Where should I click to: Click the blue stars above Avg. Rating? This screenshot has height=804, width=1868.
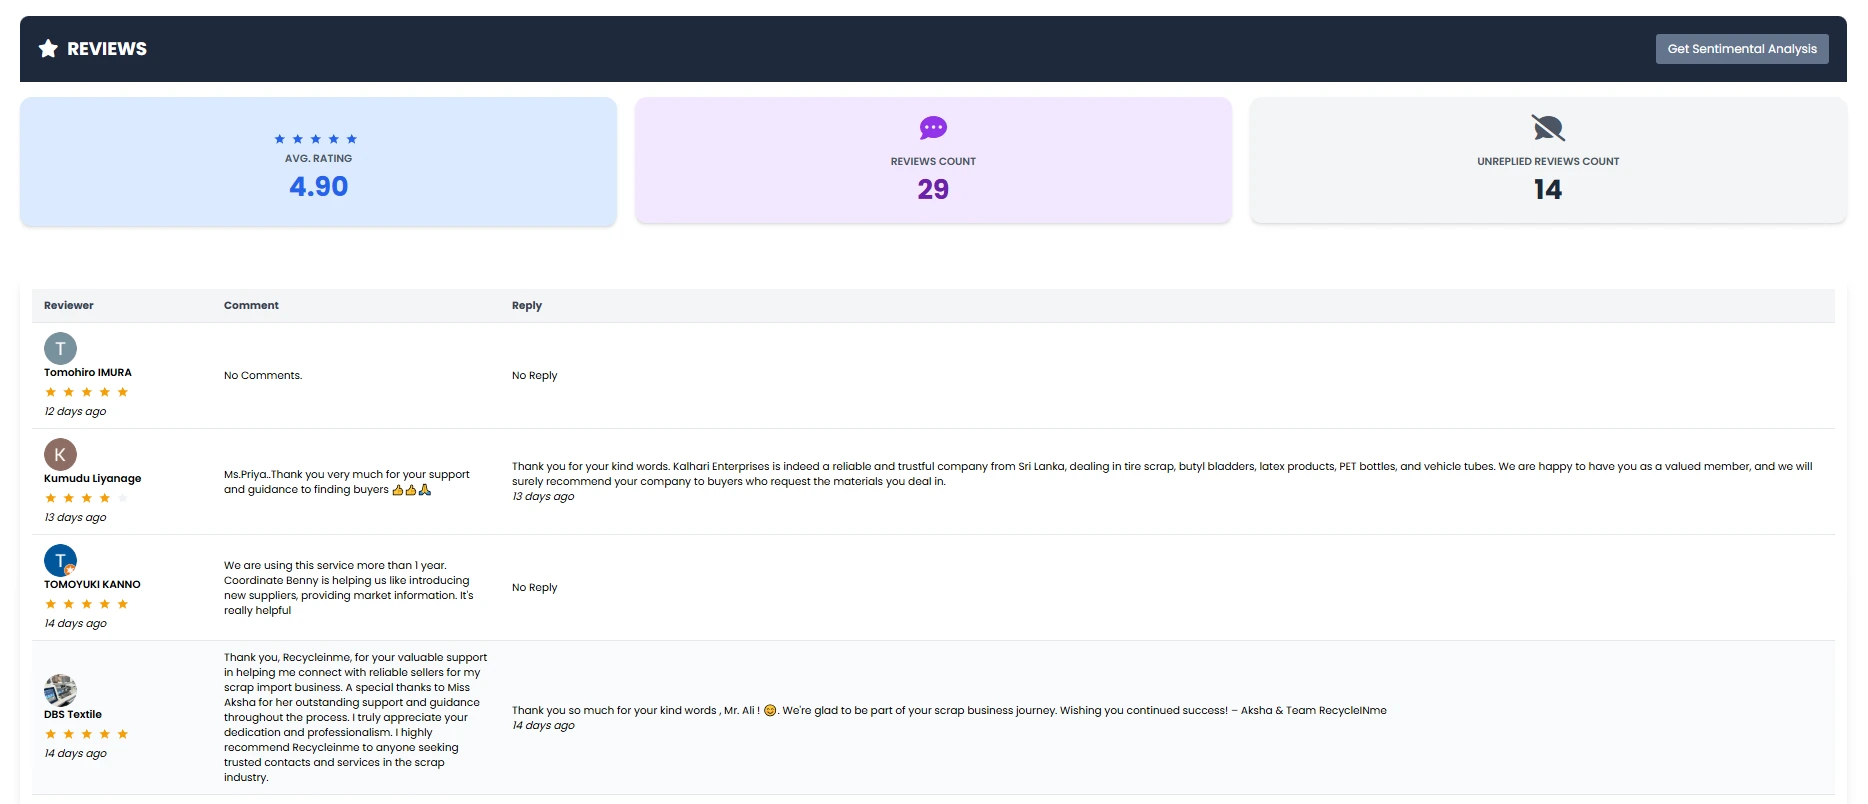[x=316, y=139]
